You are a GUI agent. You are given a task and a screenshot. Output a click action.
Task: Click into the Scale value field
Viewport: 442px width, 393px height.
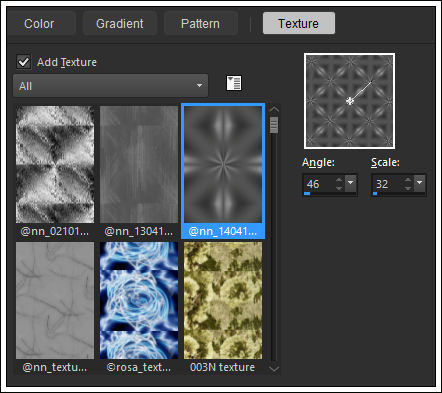(x=388, y=184)
